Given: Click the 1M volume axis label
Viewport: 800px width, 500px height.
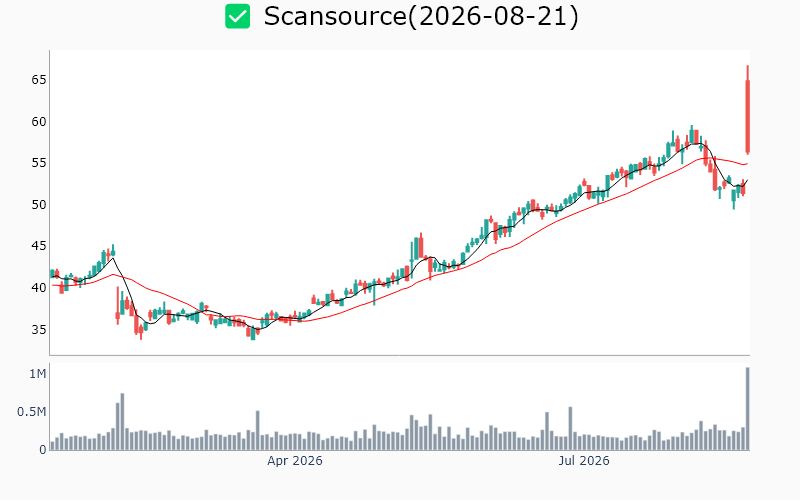Looking at the screenshot, I should [x=38, y=374].
